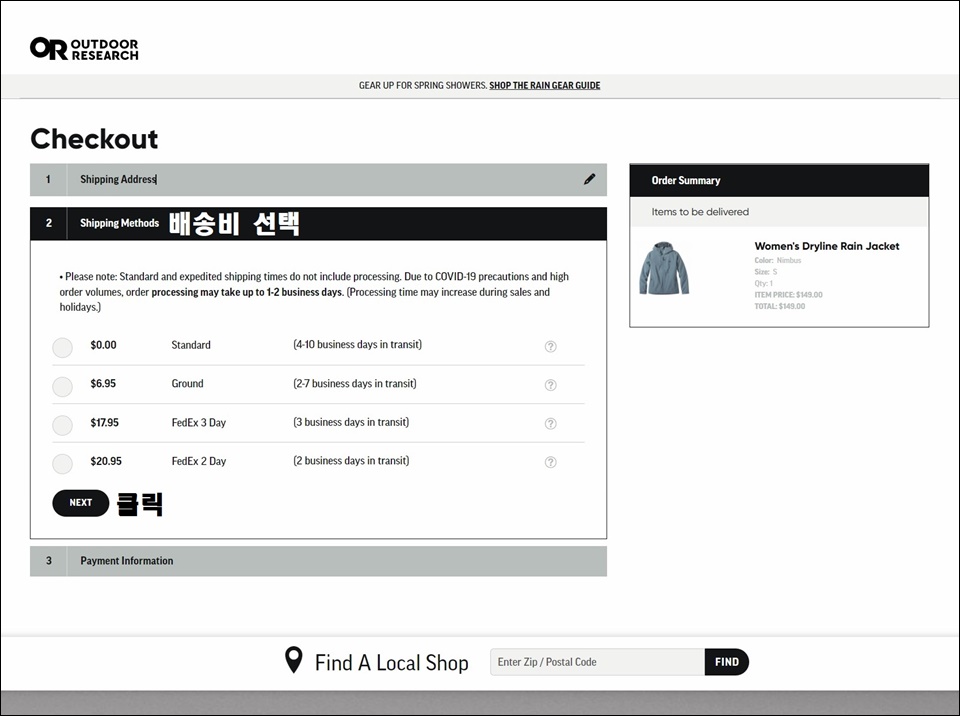
Task: Click the FedEx 3 Day label
Action: coord(198,423)
